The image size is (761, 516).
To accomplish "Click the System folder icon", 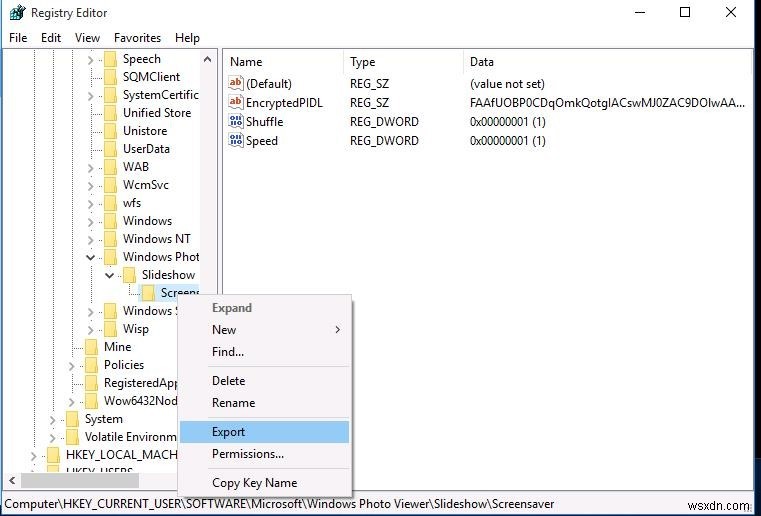I will coord(72,419).
